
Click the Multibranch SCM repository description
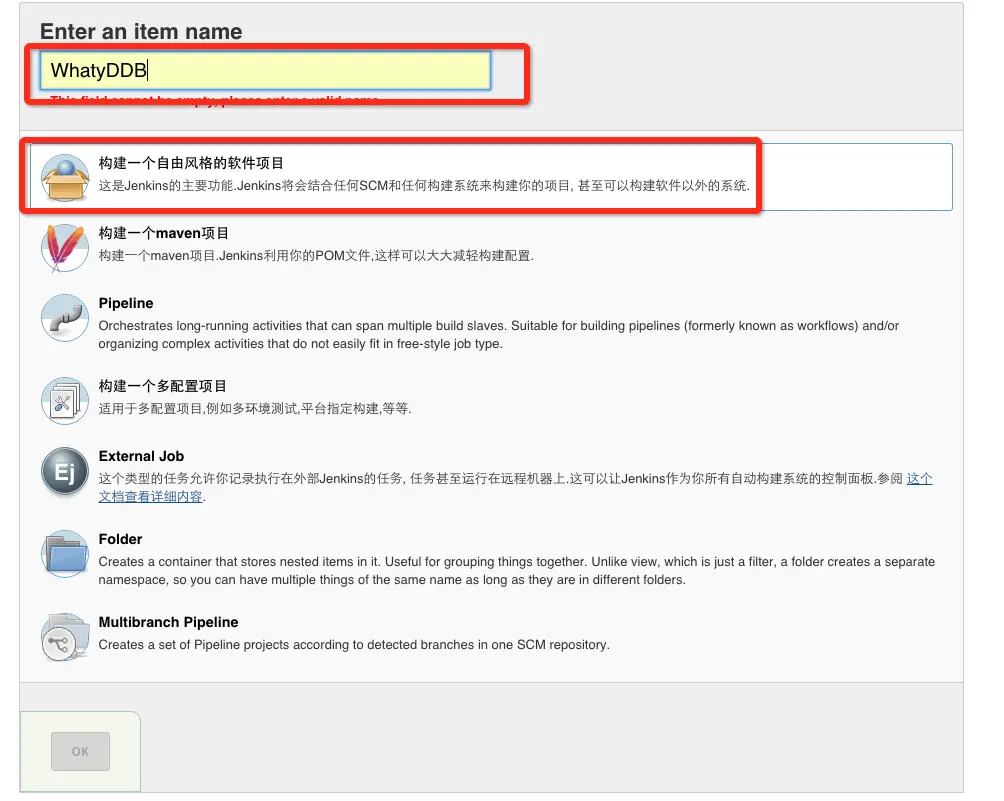pyautogui.click(x=354, y=645)
